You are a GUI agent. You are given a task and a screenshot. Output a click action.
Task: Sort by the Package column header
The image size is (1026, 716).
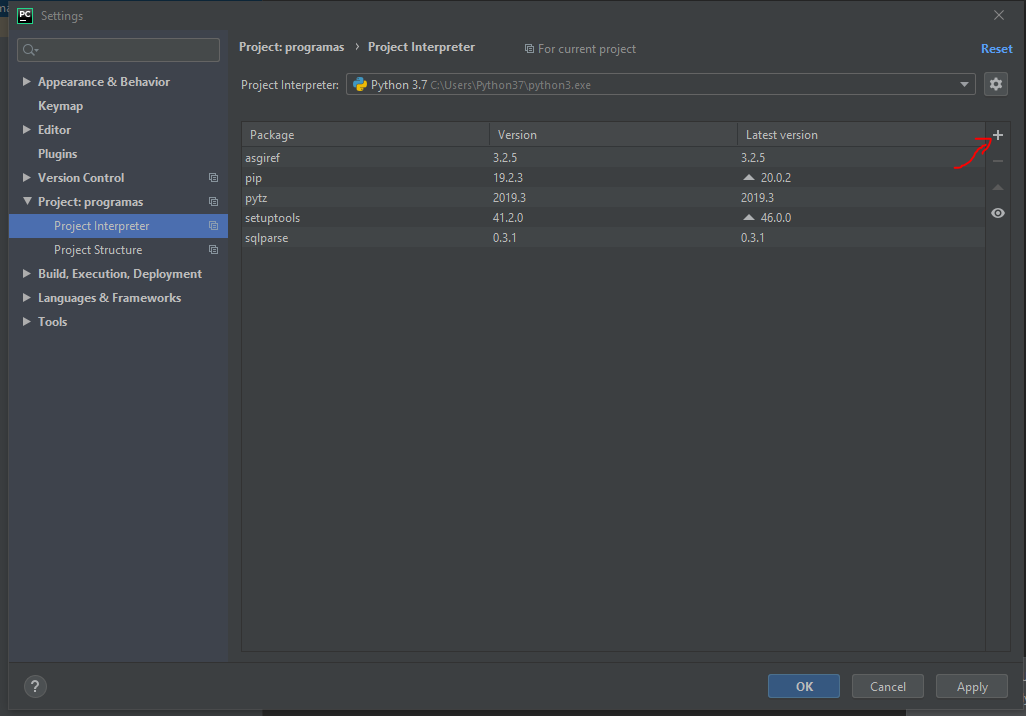pyautogui.click(x=365, y=134)
